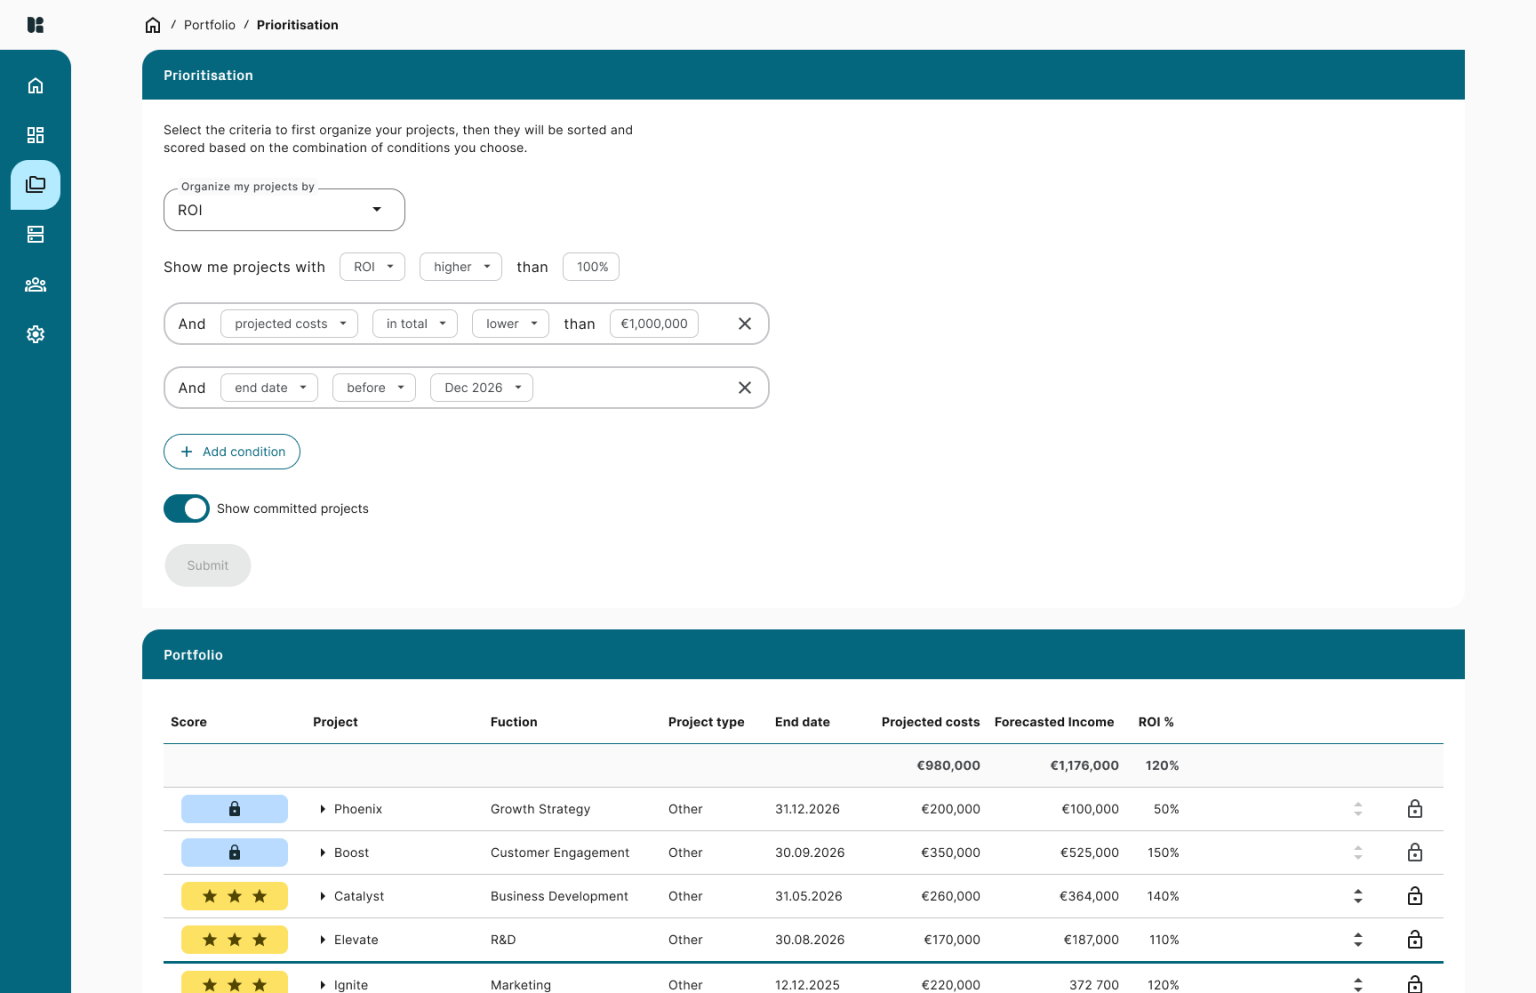Open the Organize my projects by dropdown
Image resolution: width=1536 pixels, height=993 pixels.
pyautogui.click(x=283, y=209)
